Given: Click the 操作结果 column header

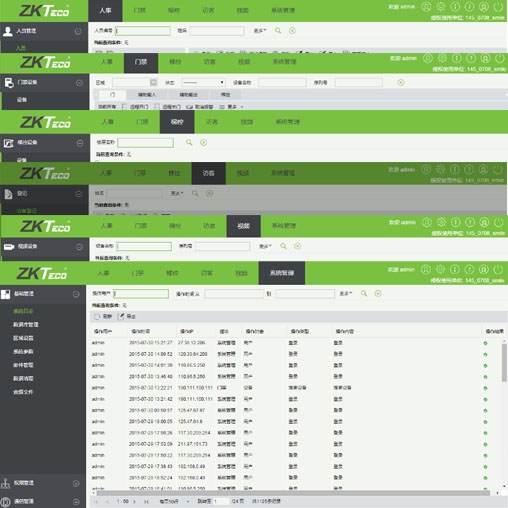Looking at the screenshot, I should [x=495, y=331].
